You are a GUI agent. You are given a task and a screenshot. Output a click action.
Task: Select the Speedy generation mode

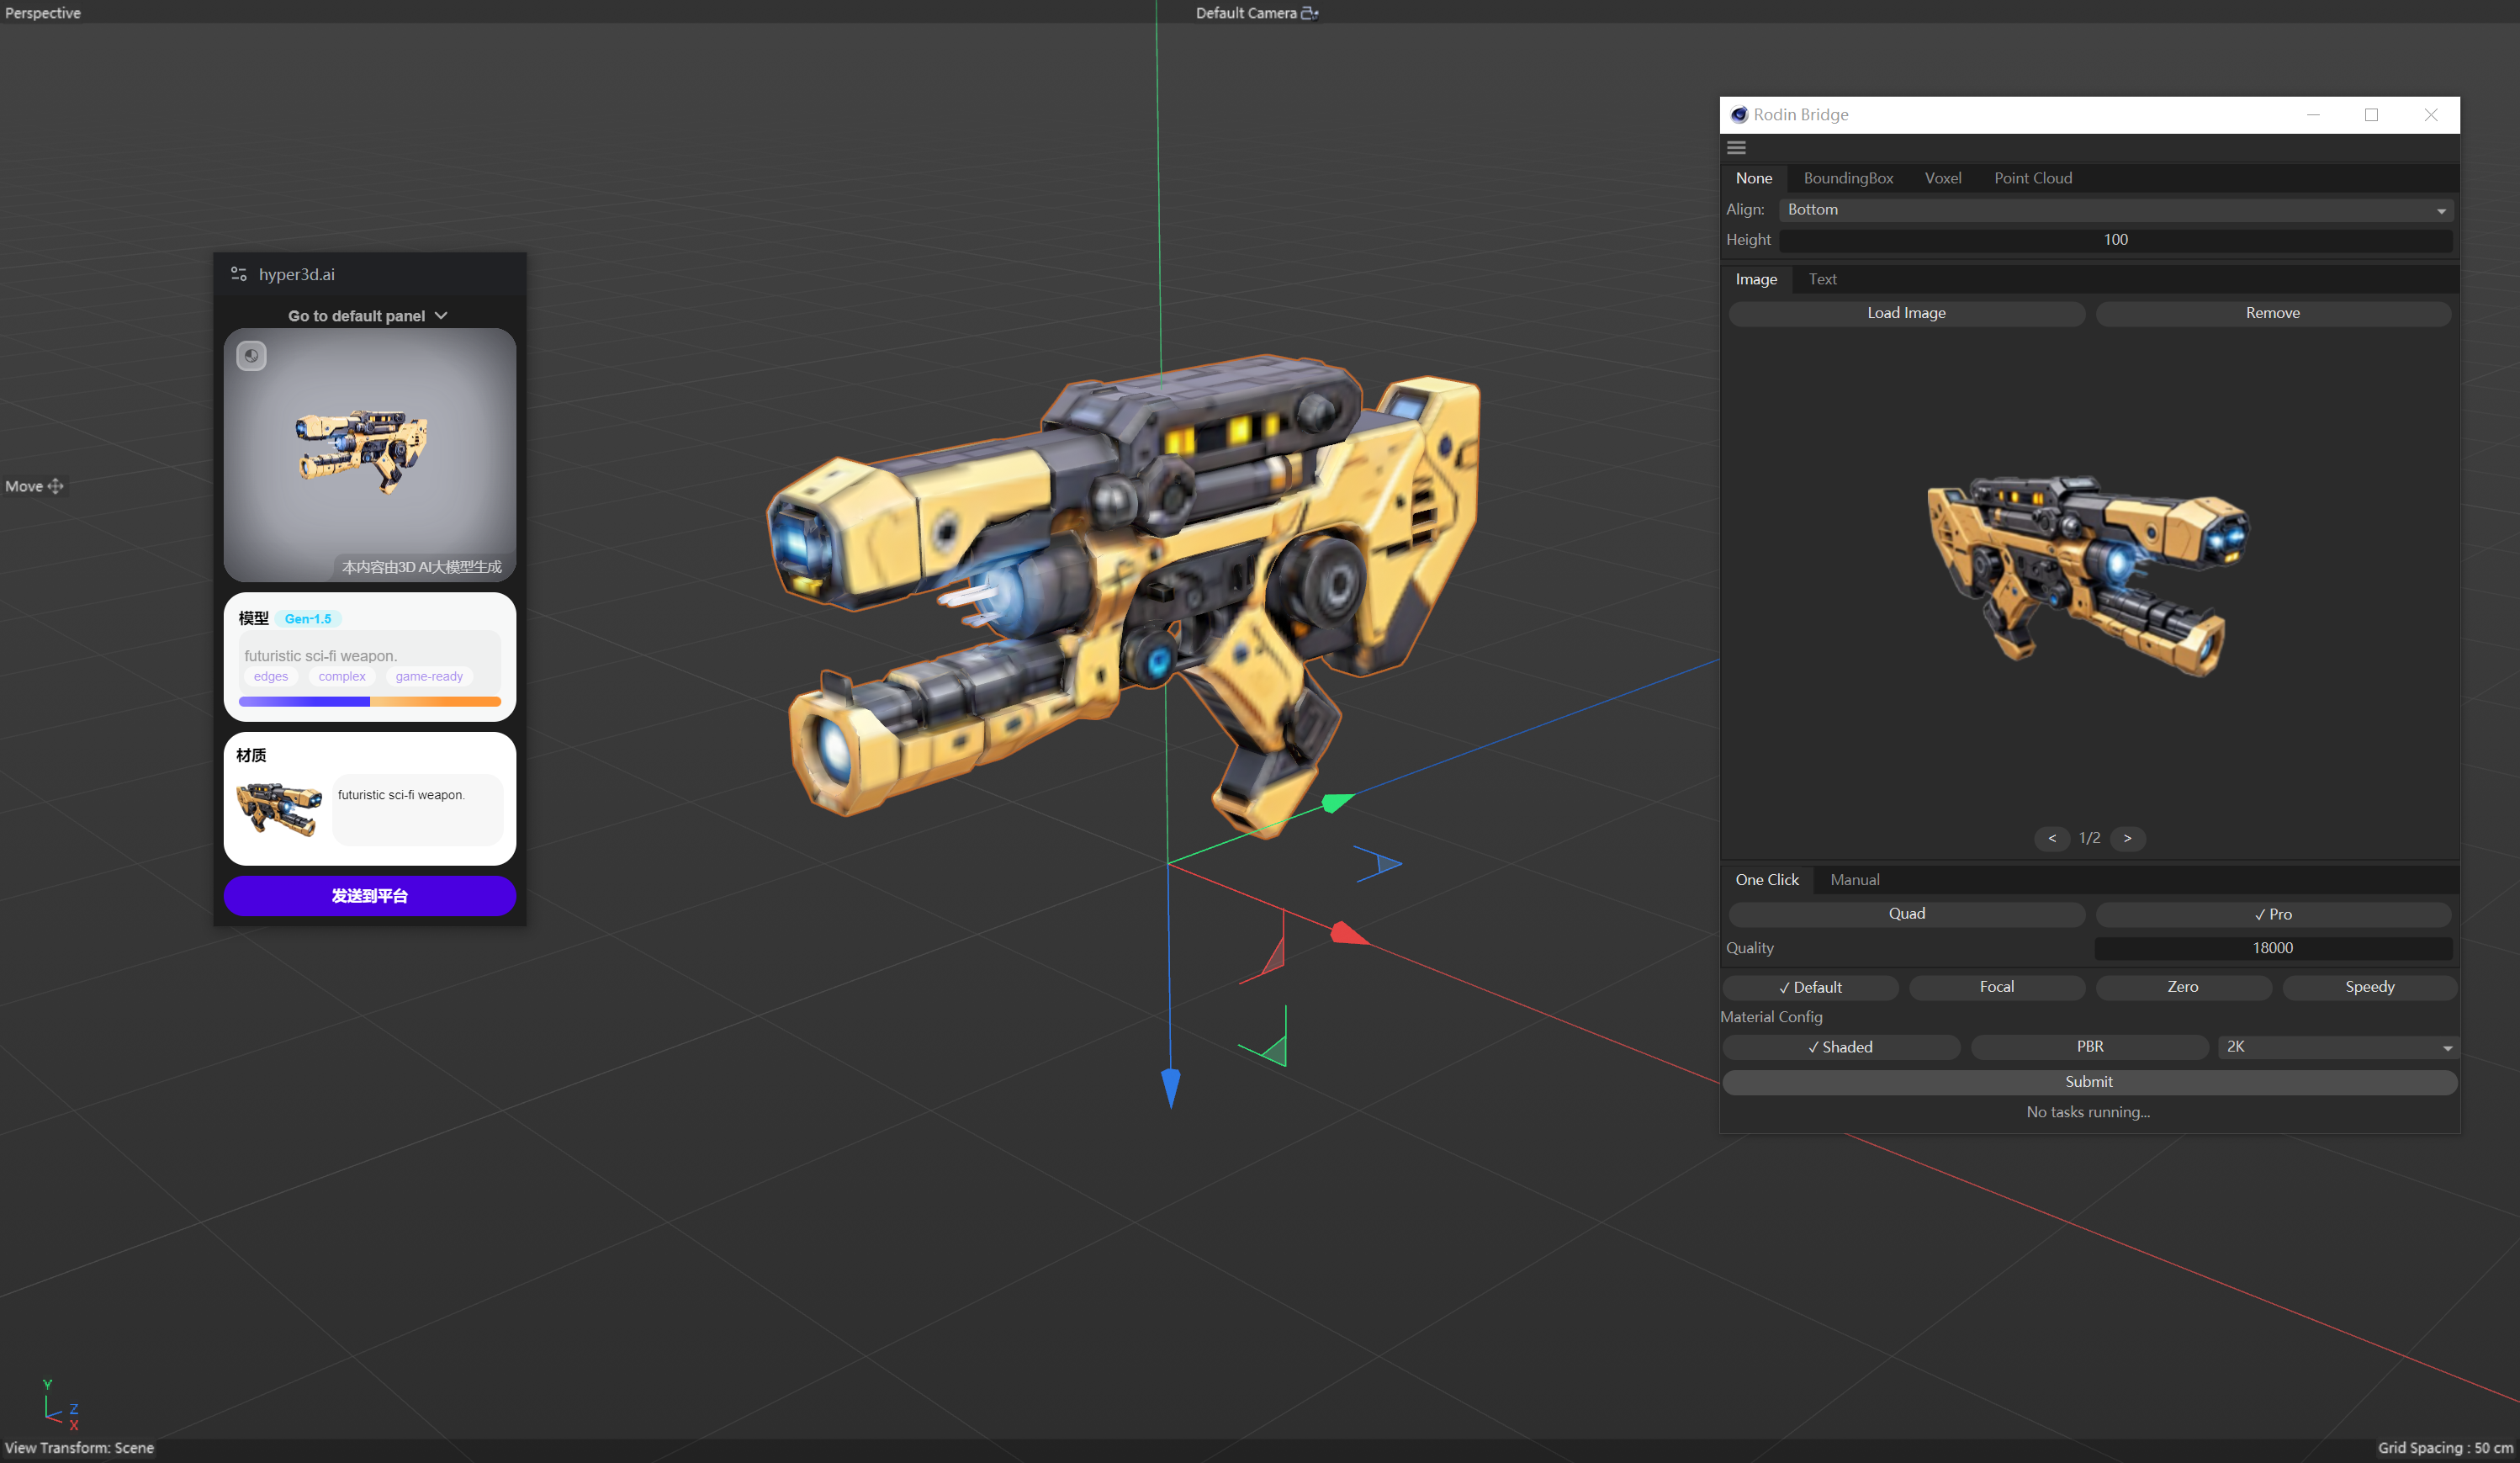(2369, 987)
